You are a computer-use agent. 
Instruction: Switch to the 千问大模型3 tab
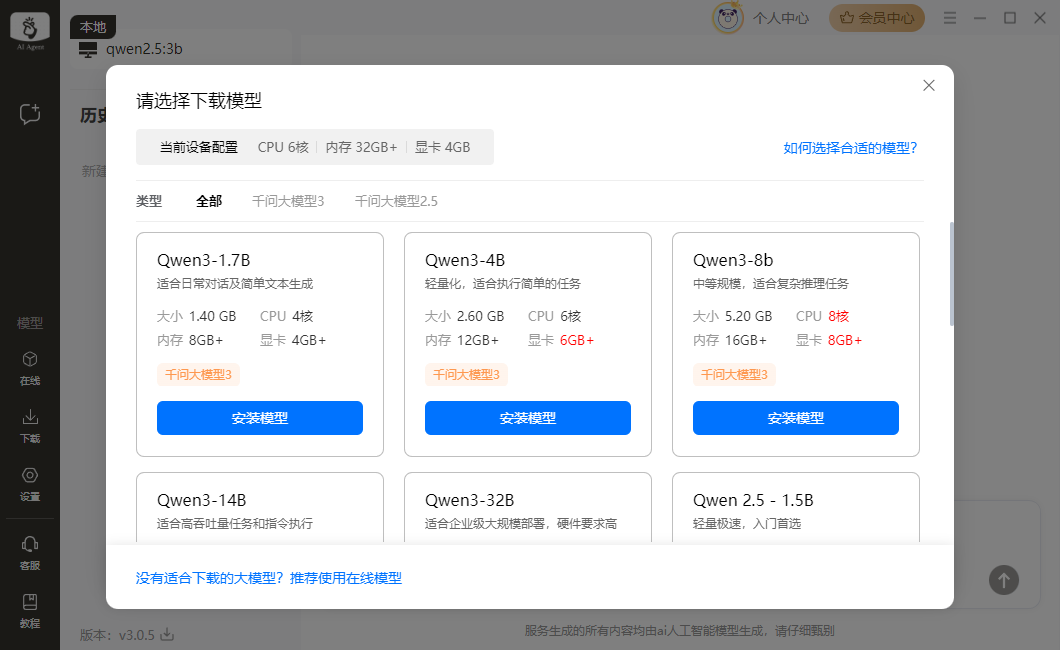pos(288,201)
